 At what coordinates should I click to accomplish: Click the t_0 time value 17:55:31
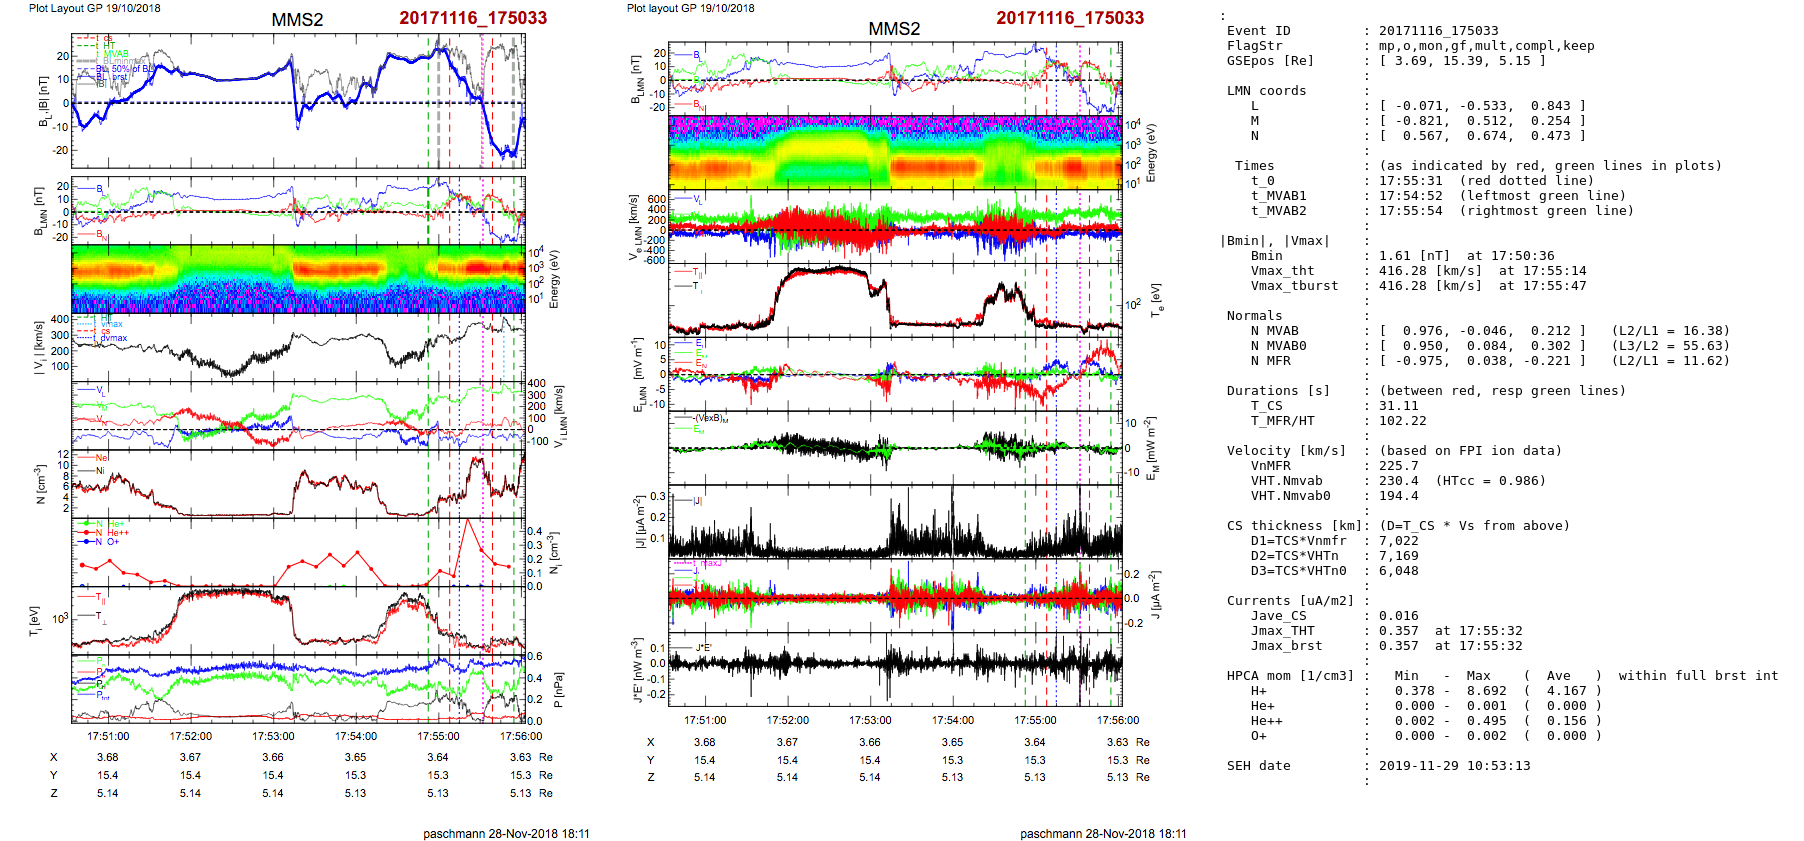tap(1411, 181)
